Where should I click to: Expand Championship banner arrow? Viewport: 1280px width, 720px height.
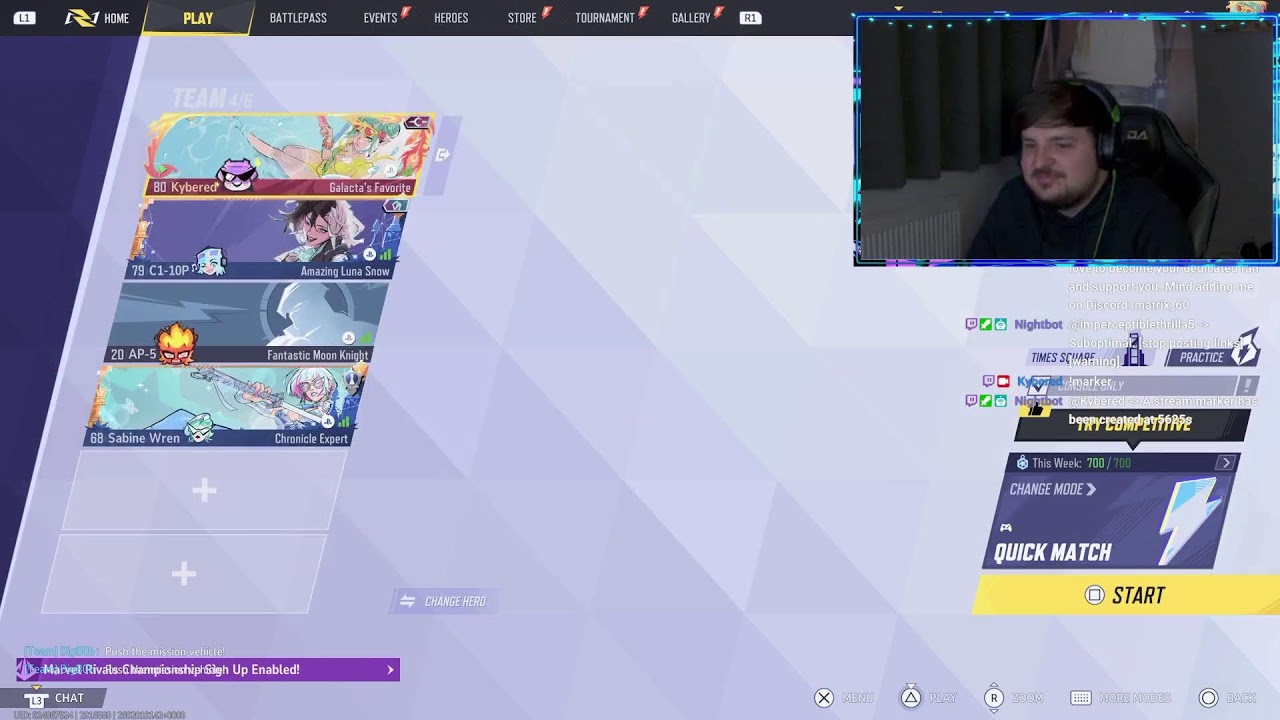click(390, 670)
